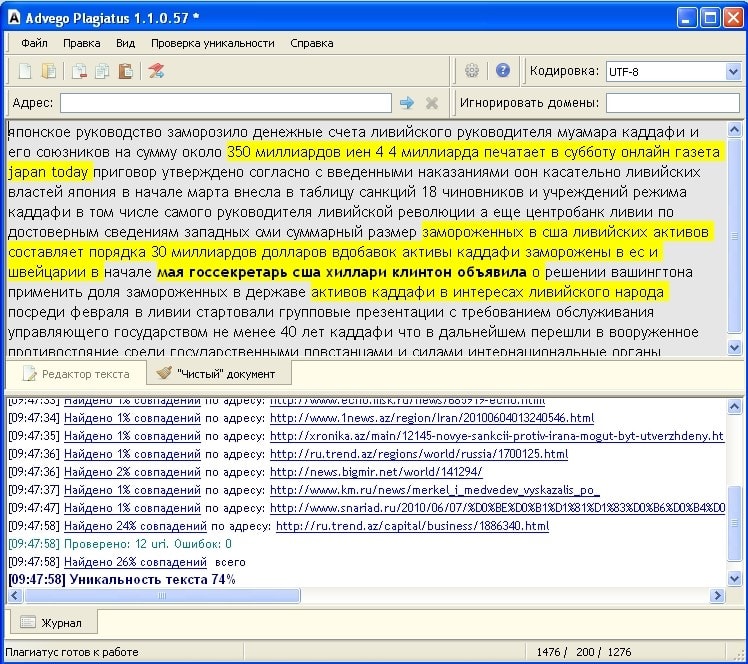Image resolution: width=748 pixels, height=664 pixels.
Task: Click the Paste clipboard toolbar icon
Action: pyautogui.click(x=125, y=71)
